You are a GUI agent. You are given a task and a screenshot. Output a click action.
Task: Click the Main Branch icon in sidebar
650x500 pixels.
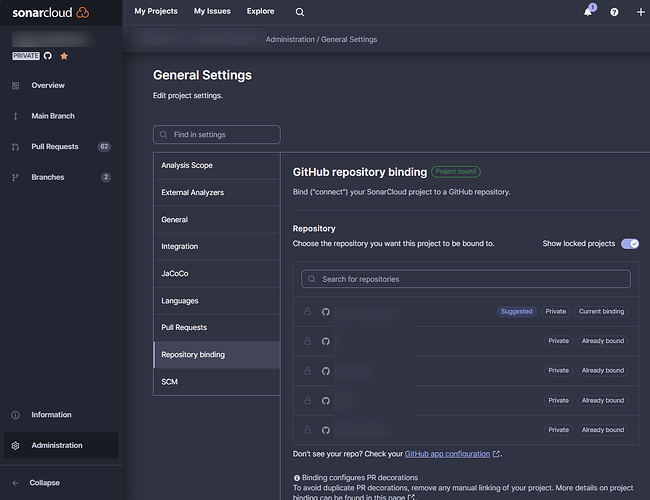[x=15, y=116]
